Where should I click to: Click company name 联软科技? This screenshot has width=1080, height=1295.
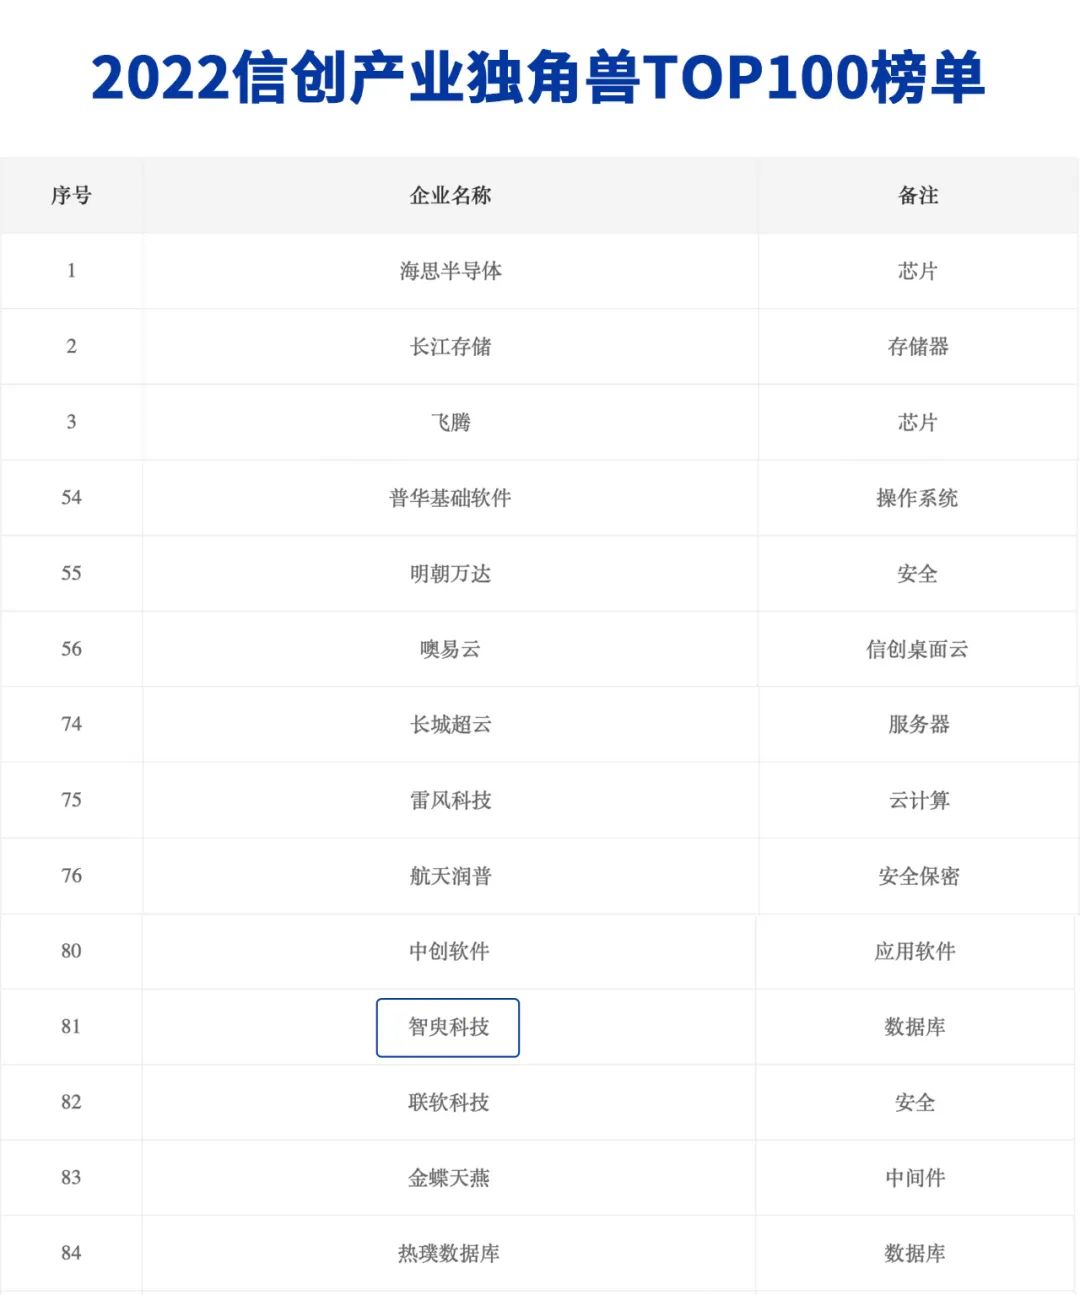tap(448, 1103)
